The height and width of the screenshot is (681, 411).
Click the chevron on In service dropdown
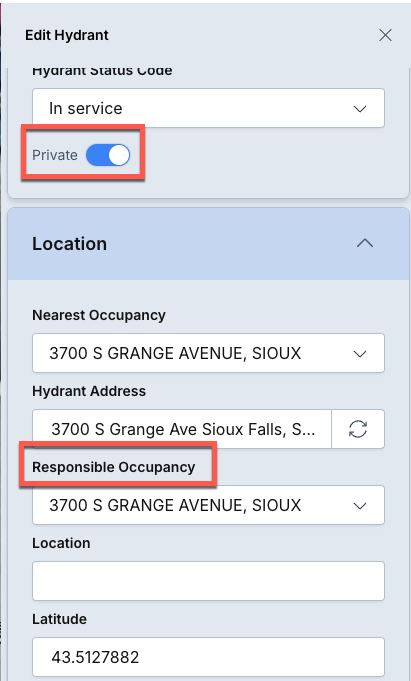360,109
